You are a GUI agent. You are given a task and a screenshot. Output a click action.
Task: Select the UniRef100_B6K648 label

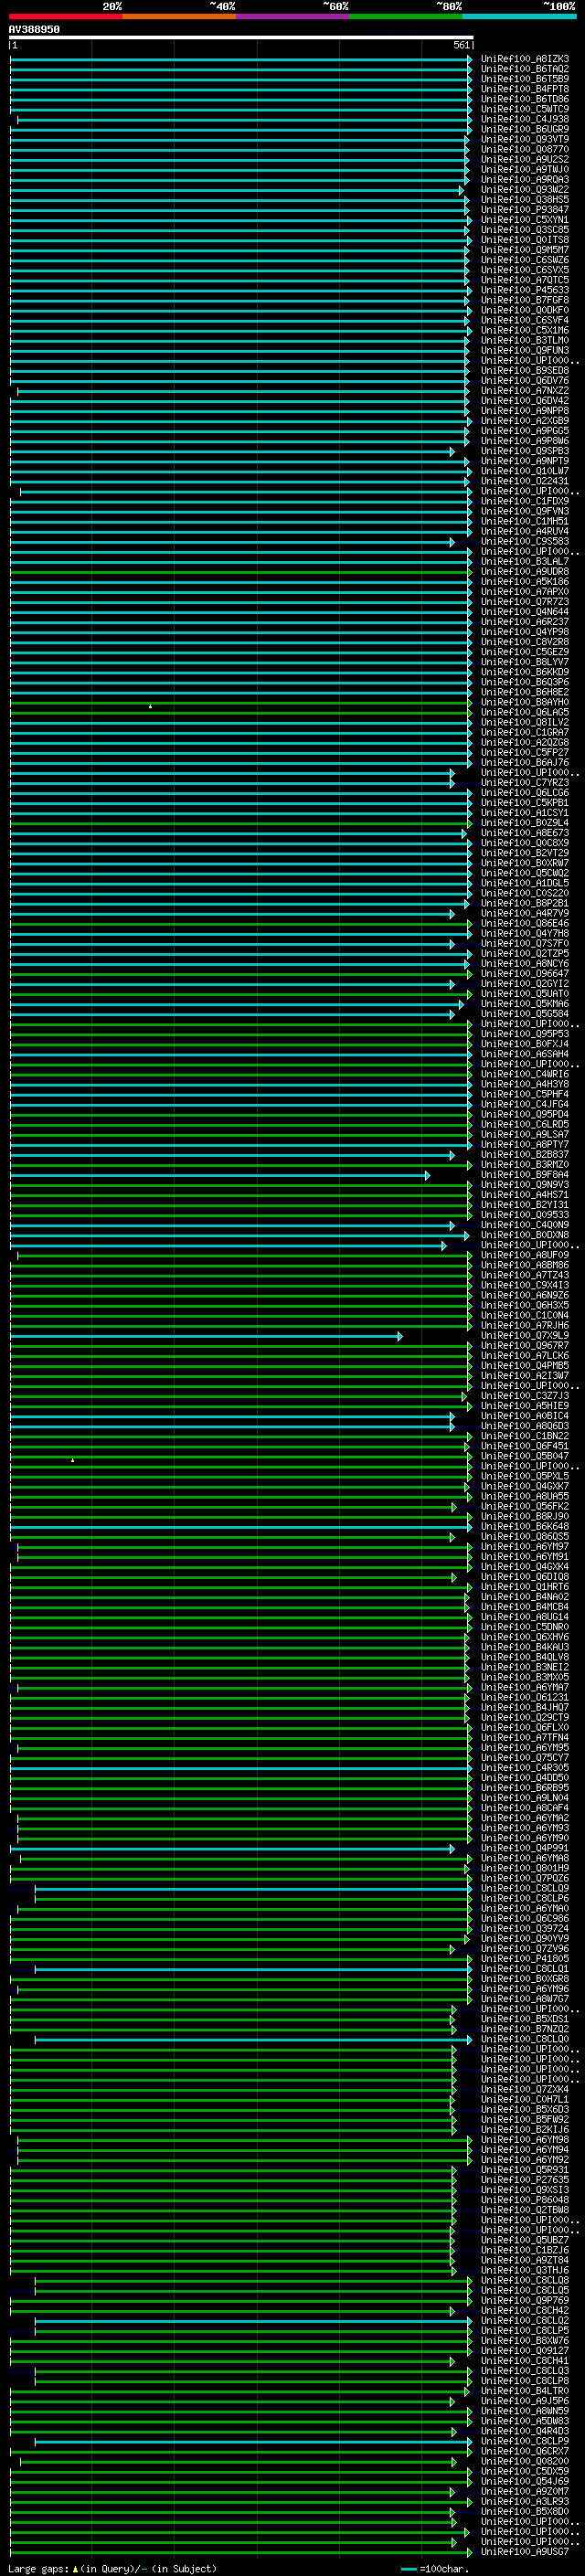pyautogui.click(x=525, y=1526)
